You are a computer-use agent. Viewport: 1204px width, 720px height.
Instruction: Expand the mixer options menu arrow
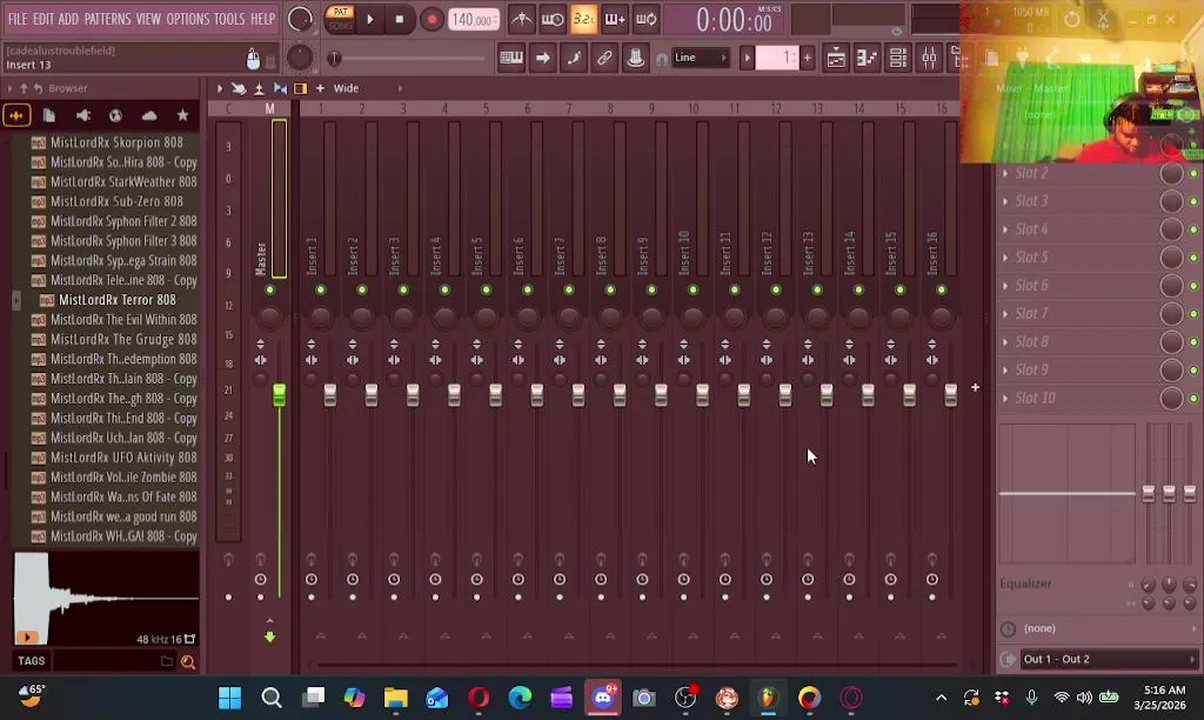click(220, 88)
